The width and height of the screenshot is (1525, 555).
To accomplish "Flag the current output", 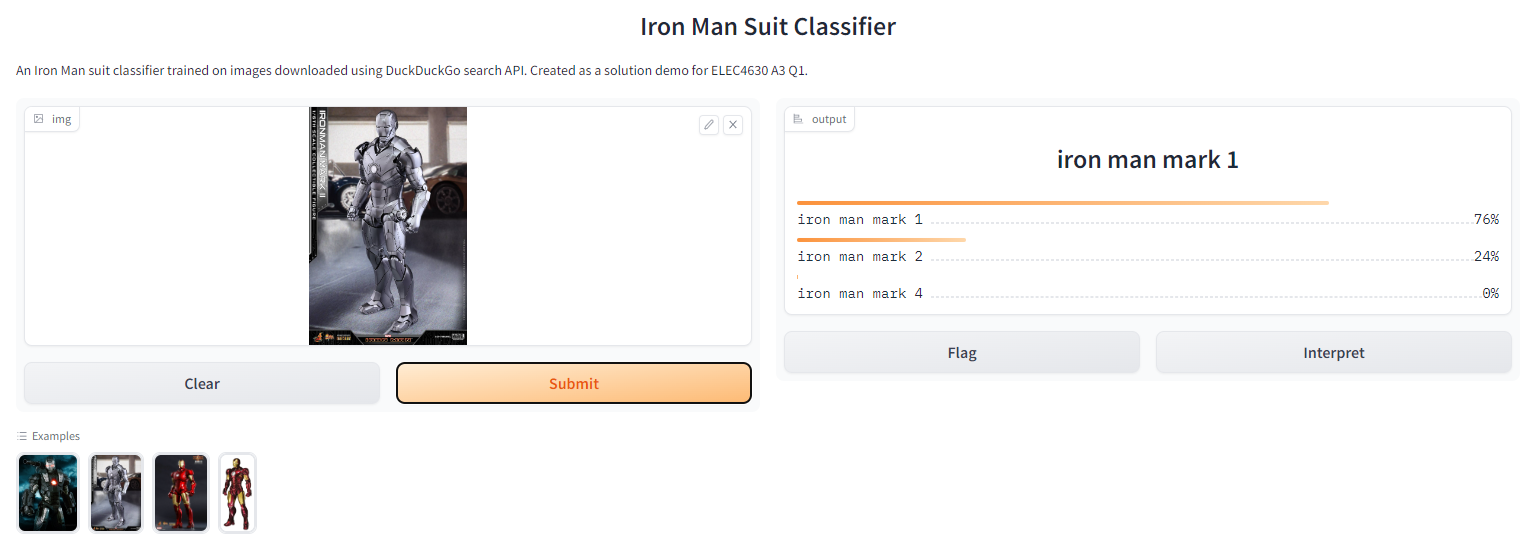I will point(961,352).
